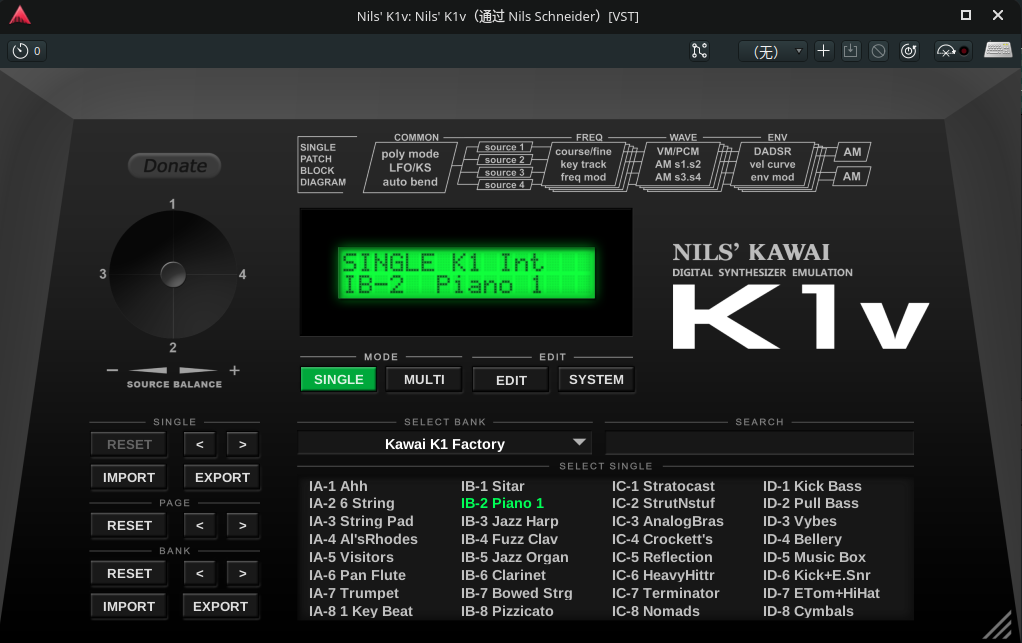Screen dimensions: 1022x643
Task: Toggle the plugin bypass power icon
Action: click(x=909, y=51)
